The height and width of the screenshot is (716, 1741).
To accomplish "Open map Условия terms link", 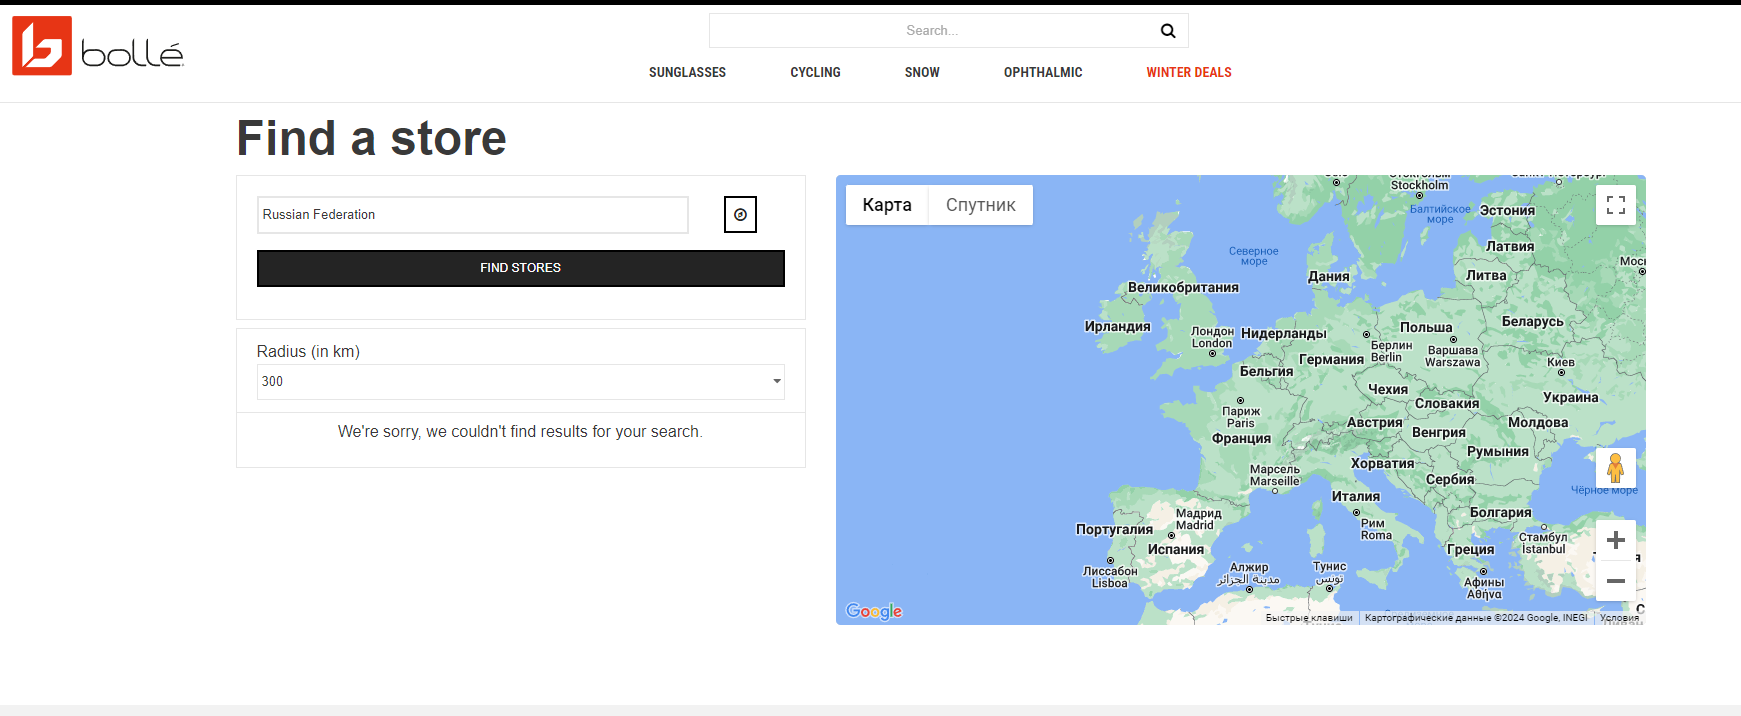I will pyautogui.click(x=1619, y=618).
